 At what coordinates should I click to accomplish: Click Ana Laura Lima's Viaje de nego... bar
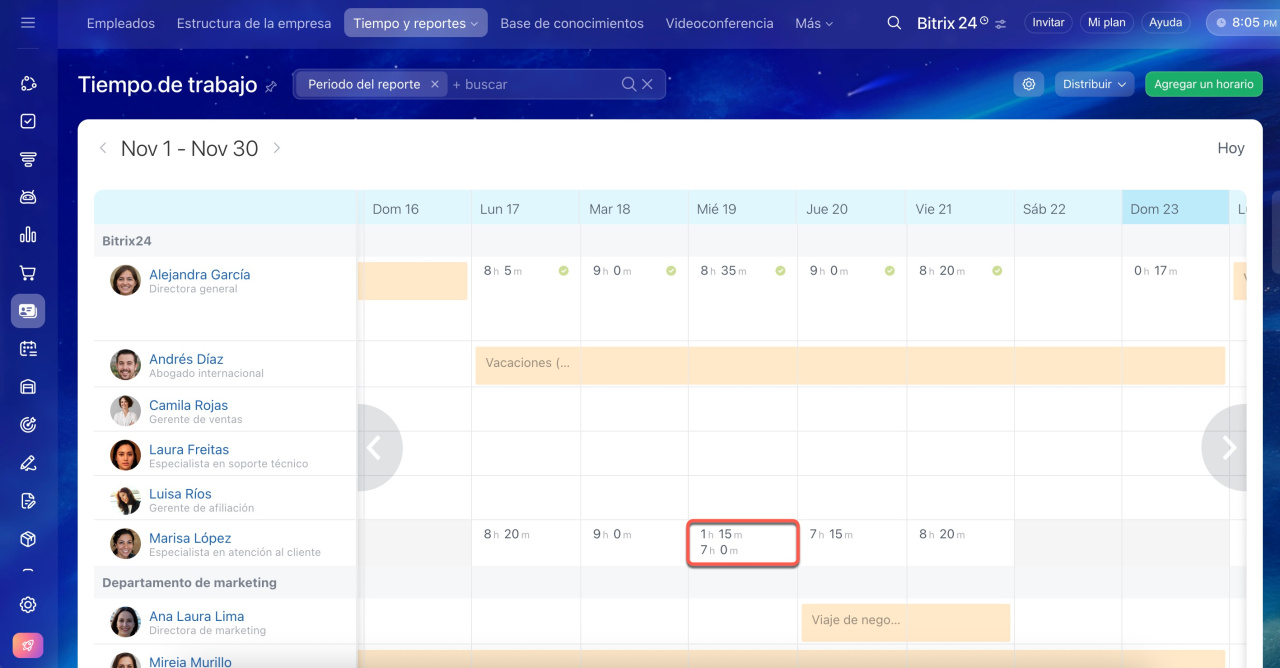click(x=905, y=622)
